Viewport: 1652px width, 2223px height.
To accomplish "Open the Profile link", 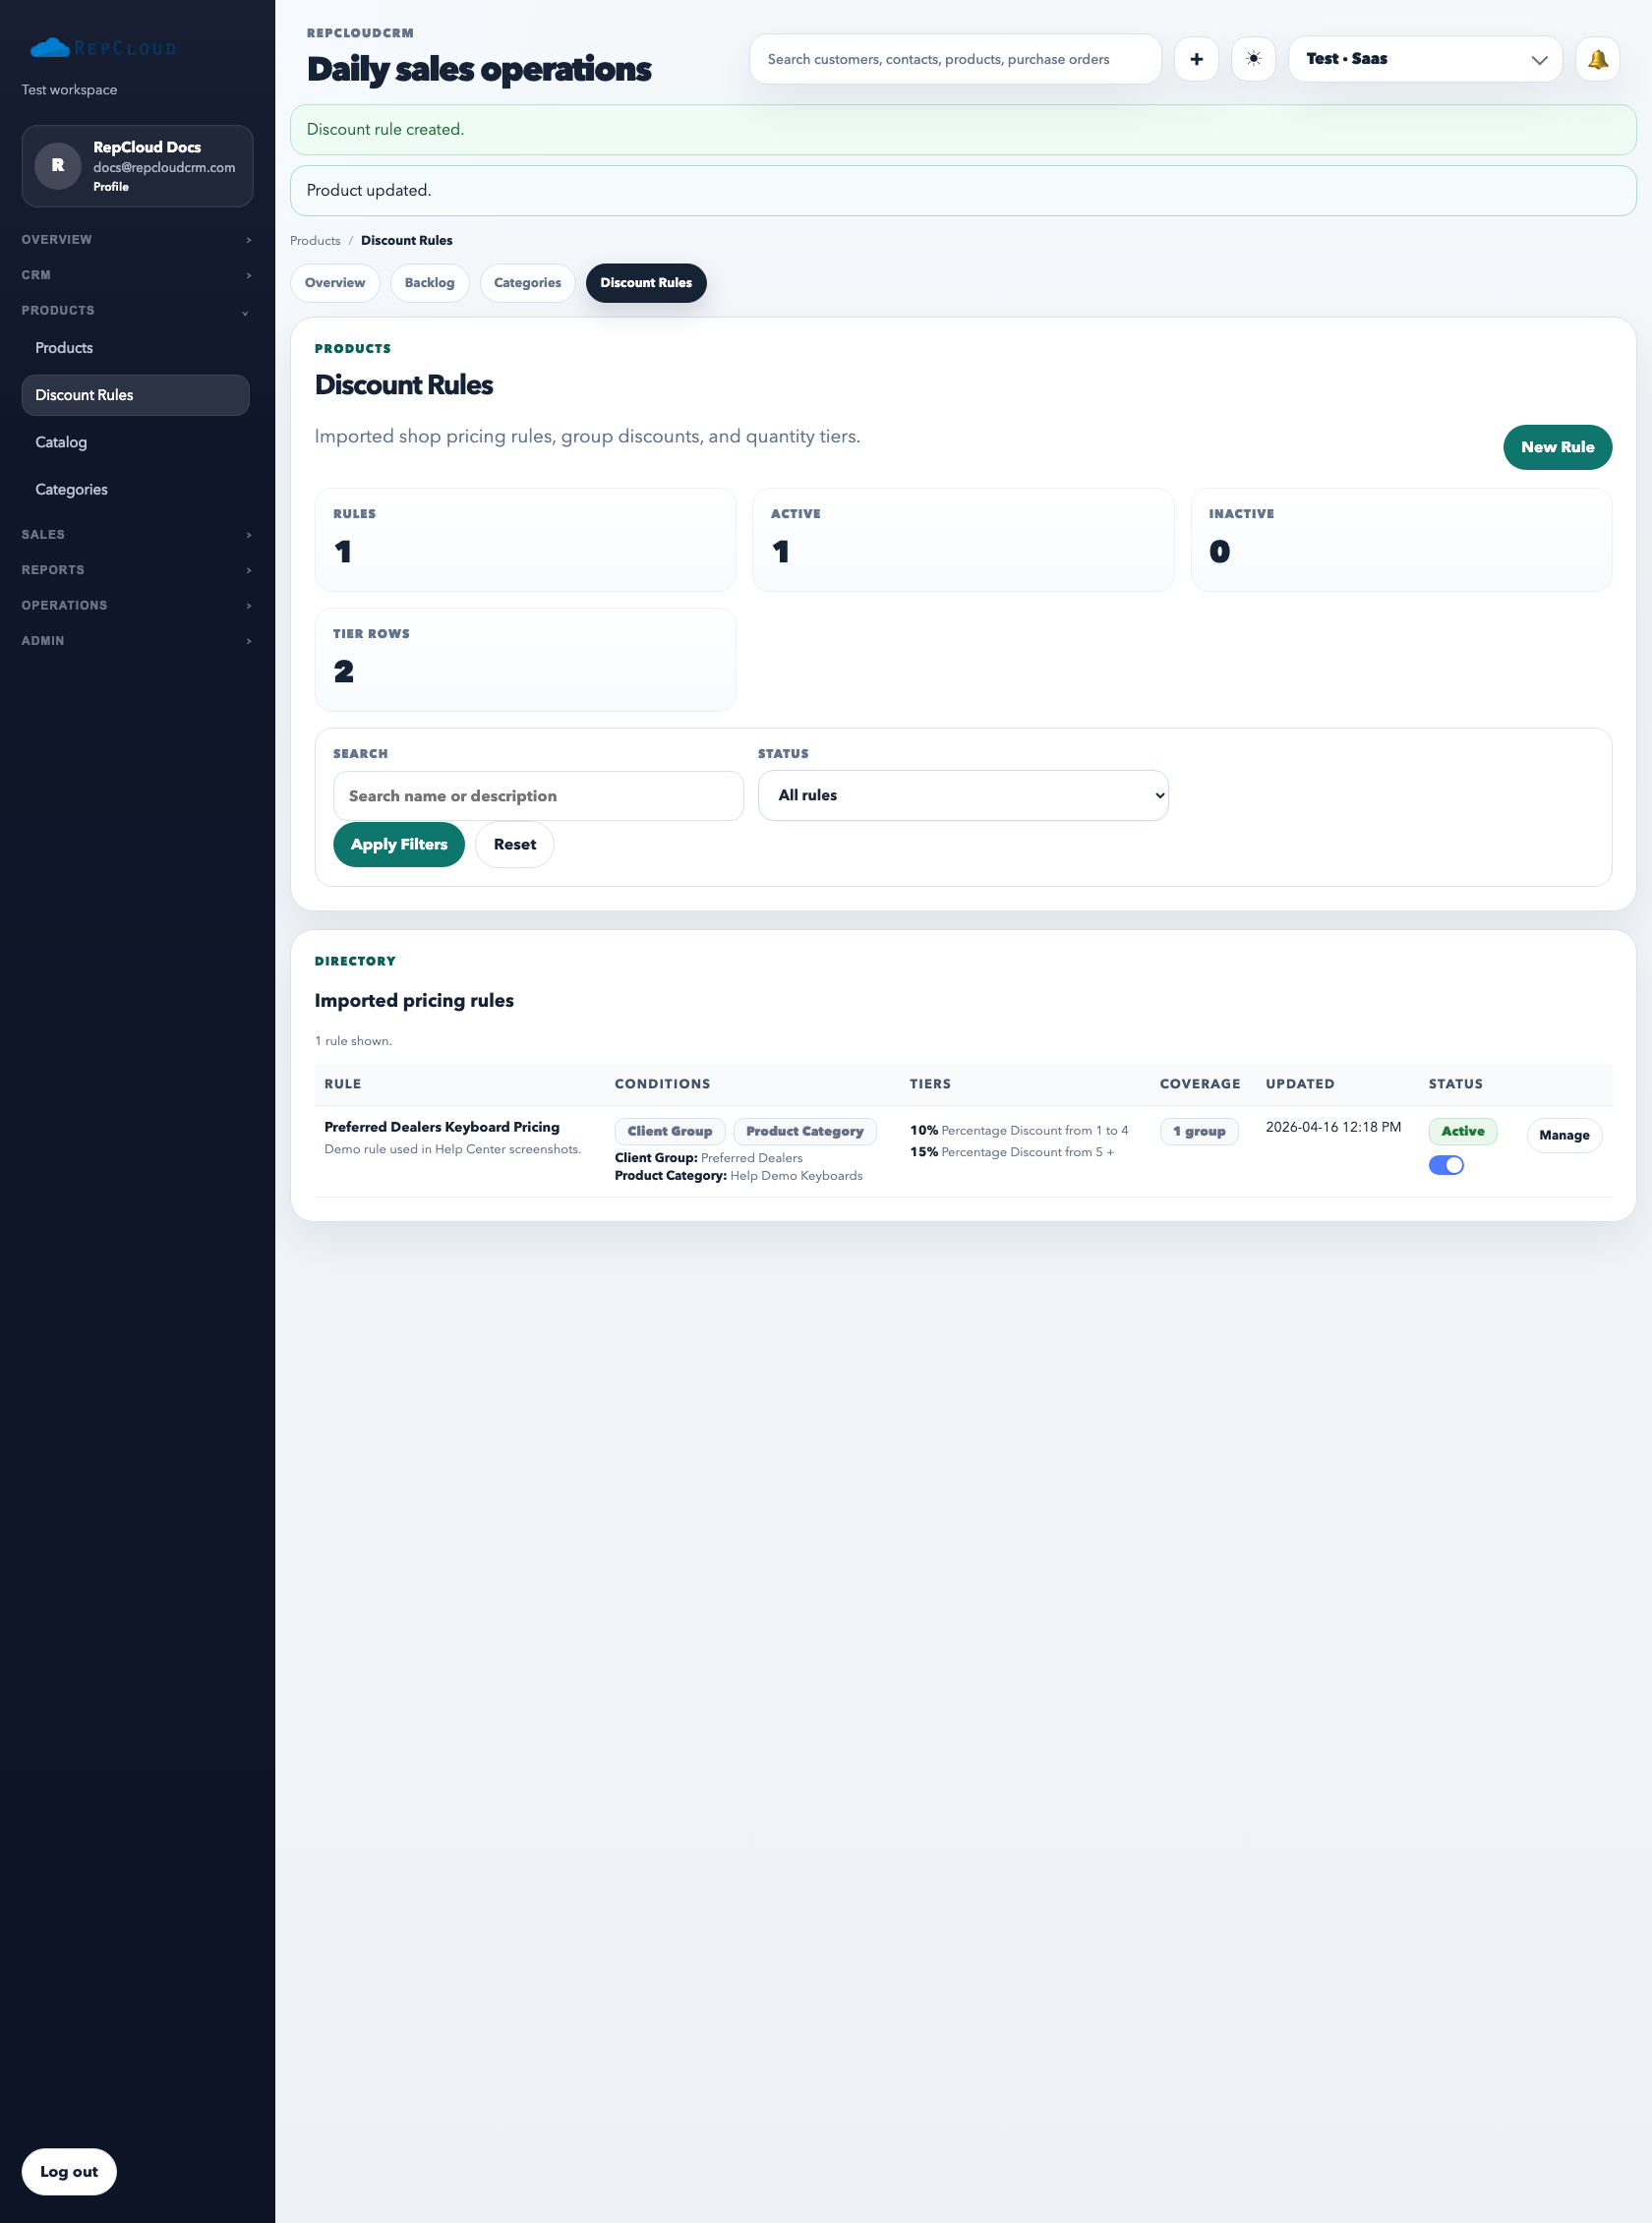I will pyautogui.click(x=111, y=187).
